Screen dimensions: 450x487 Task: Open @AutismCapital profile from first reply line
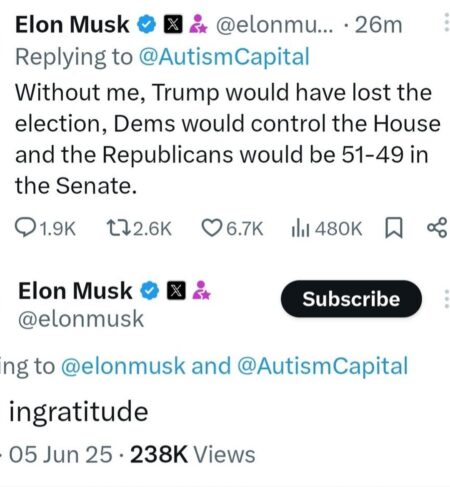[224, 57]
